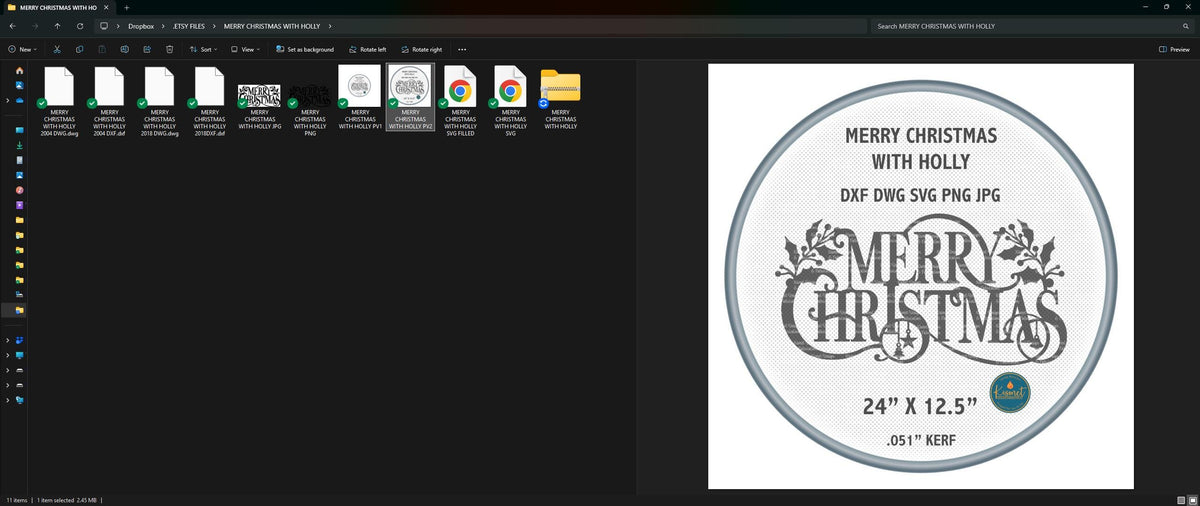Select file MERRY CHRISTMAS WITH HOLLY 2018 DWG.dwg
This screenshot has width=1200, height=506.
[x=159, y=101]
